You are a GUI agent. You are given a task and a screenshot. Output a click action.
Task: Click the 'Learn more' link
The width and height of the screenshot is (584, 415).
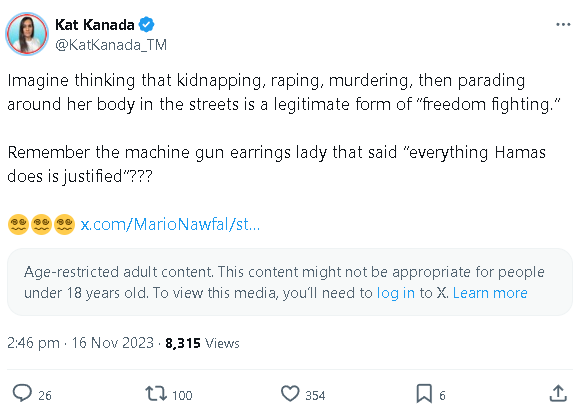click(x=490, y=293)
